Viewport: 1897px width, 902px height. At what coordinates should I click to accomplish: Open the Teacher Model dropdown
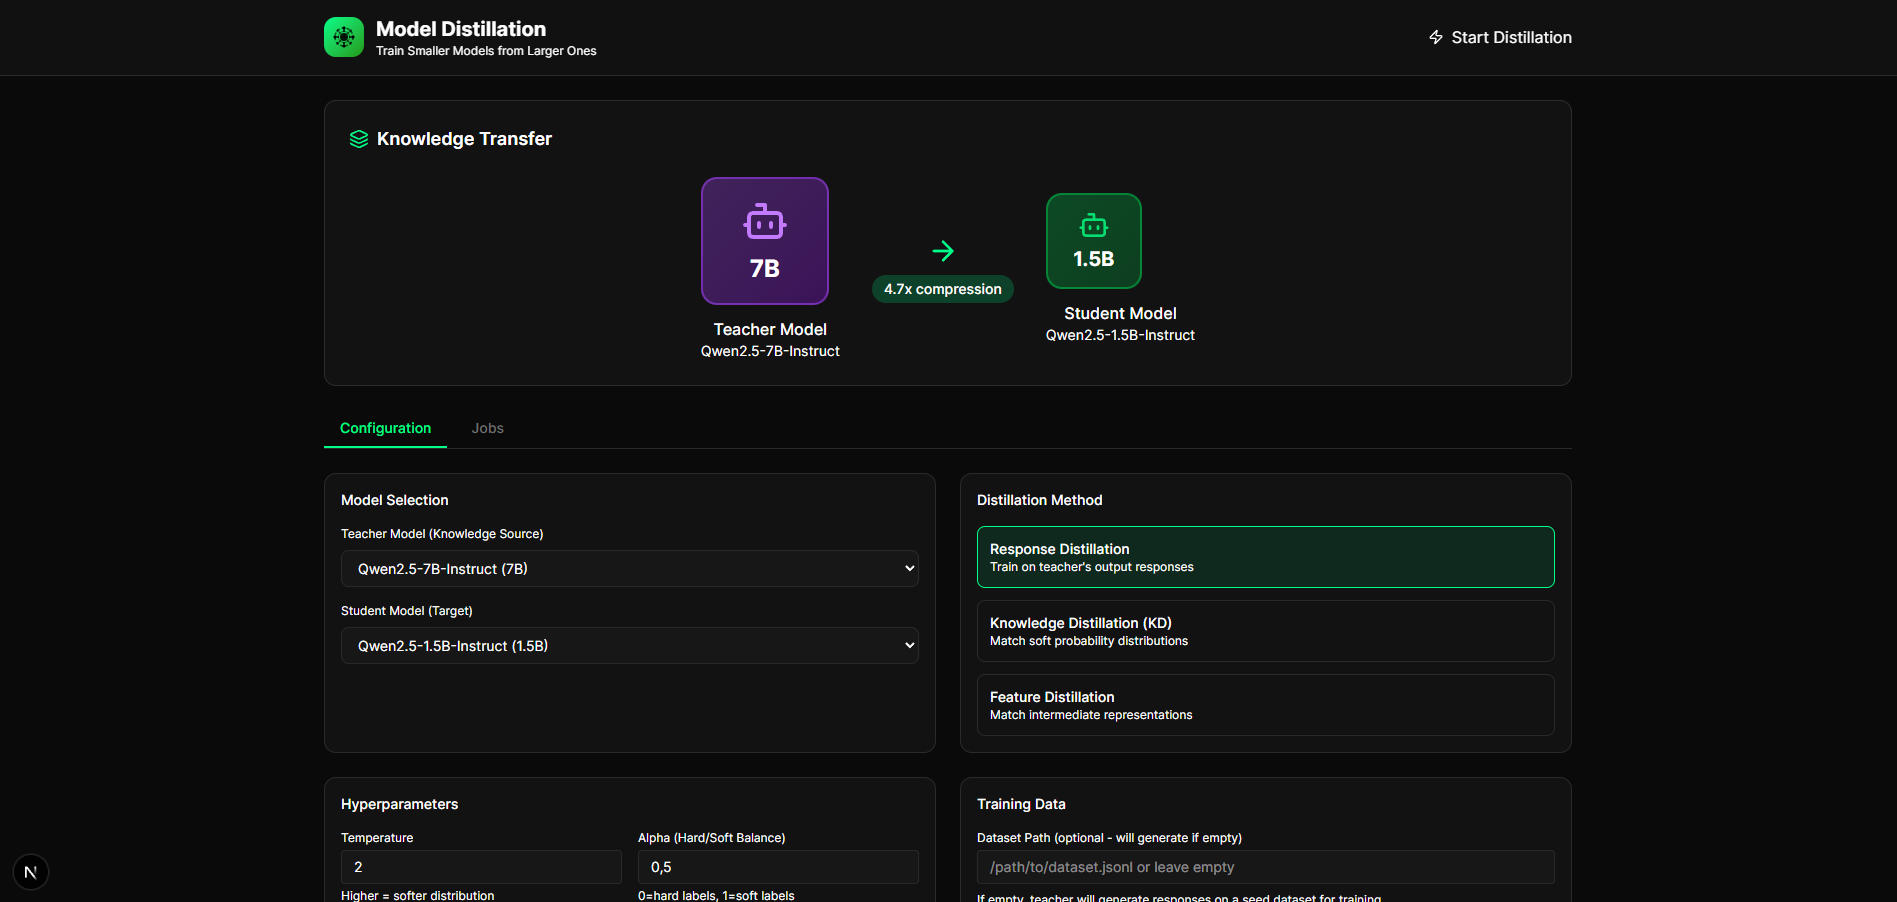(x=630, y=569)
